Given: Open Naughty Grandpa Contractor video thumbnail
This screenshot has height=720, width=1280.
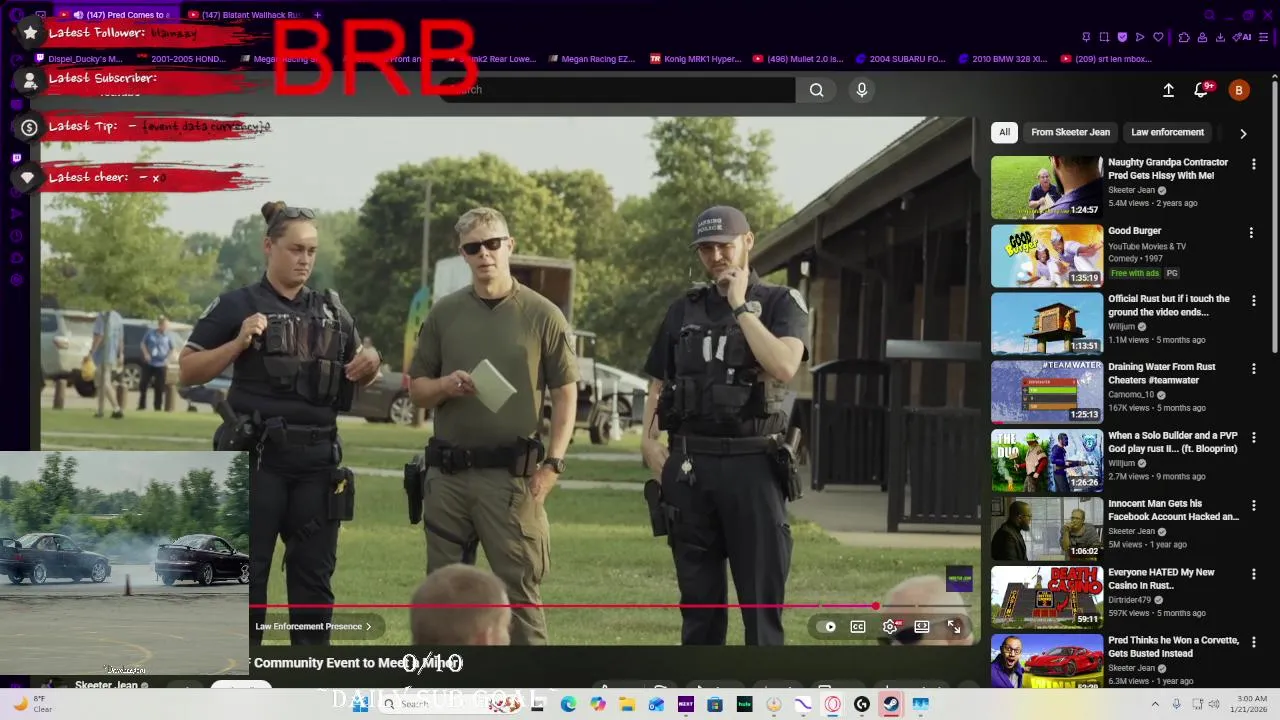Looking at the screenshot, I should 1047,187.
